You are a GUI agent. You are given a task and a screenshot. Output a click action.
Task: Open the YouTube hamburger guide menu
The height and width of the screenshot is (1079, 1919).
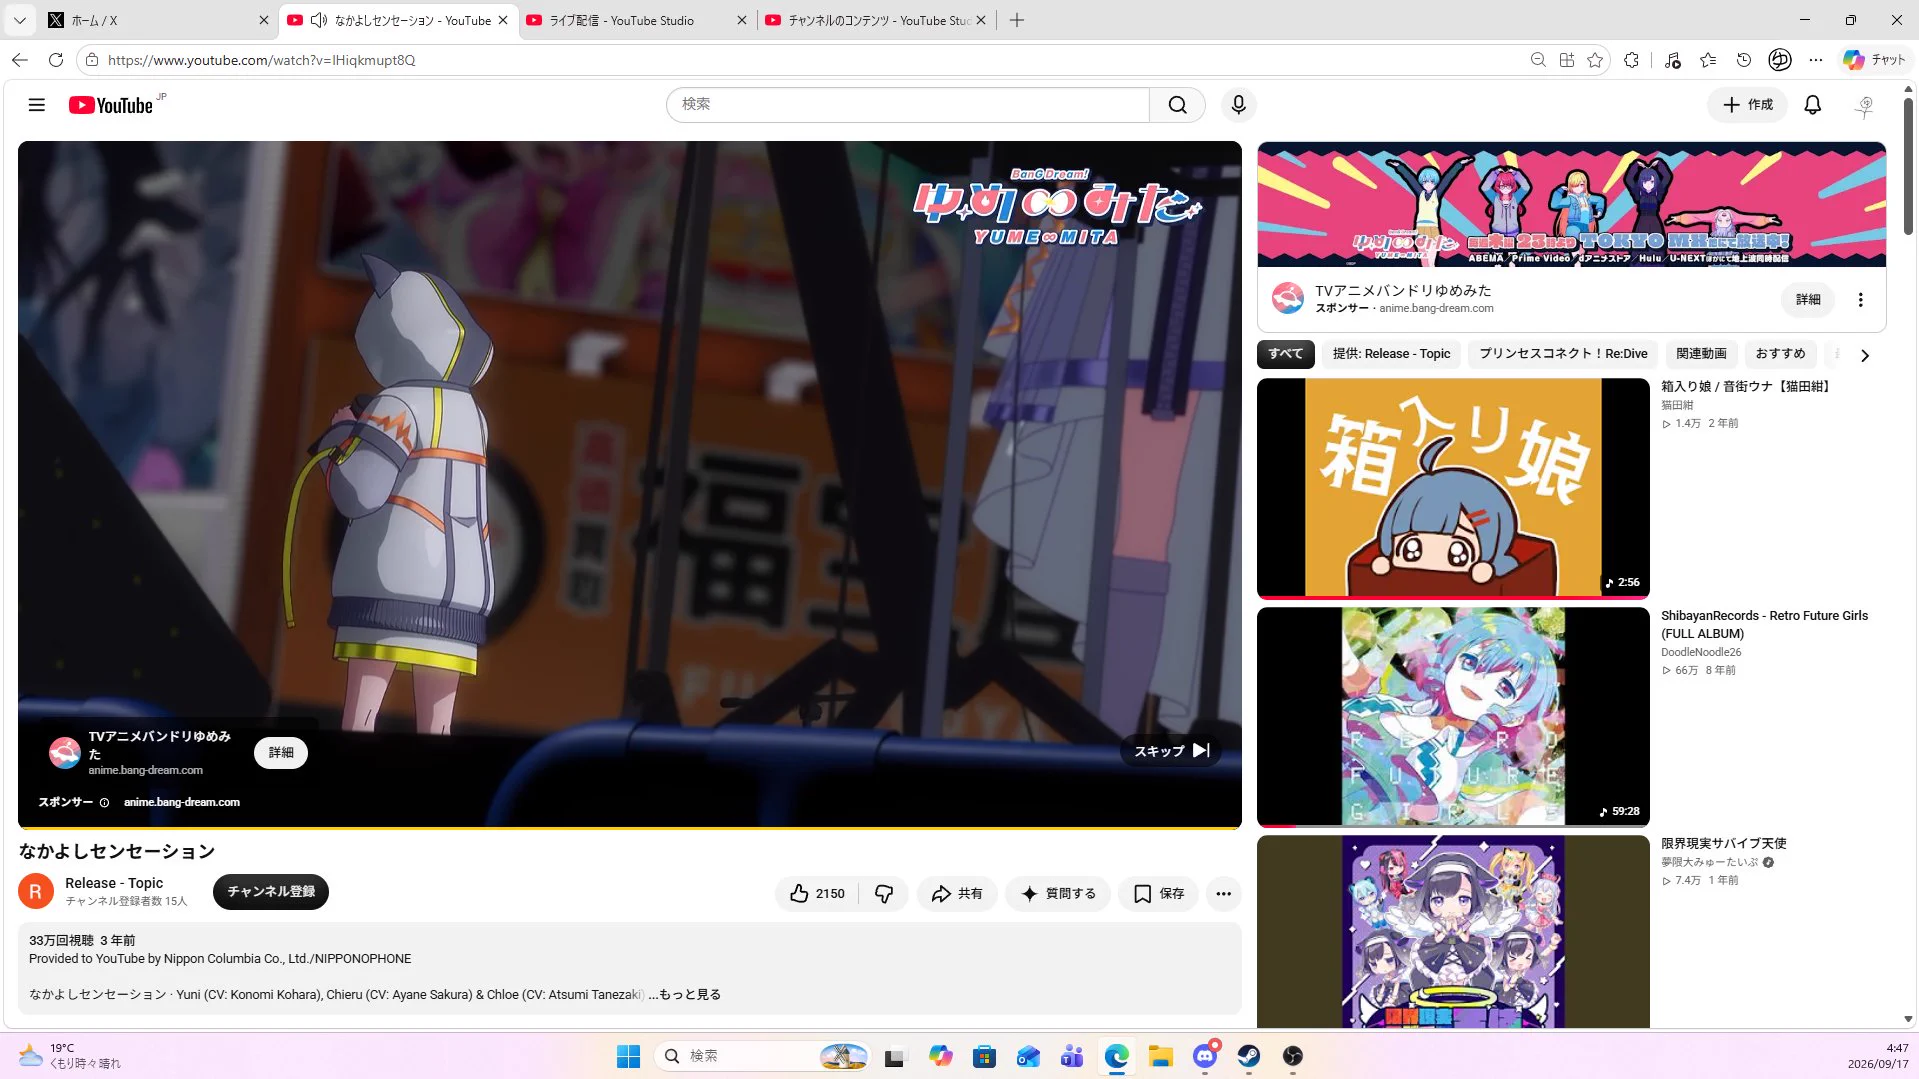tap(37, 105)
